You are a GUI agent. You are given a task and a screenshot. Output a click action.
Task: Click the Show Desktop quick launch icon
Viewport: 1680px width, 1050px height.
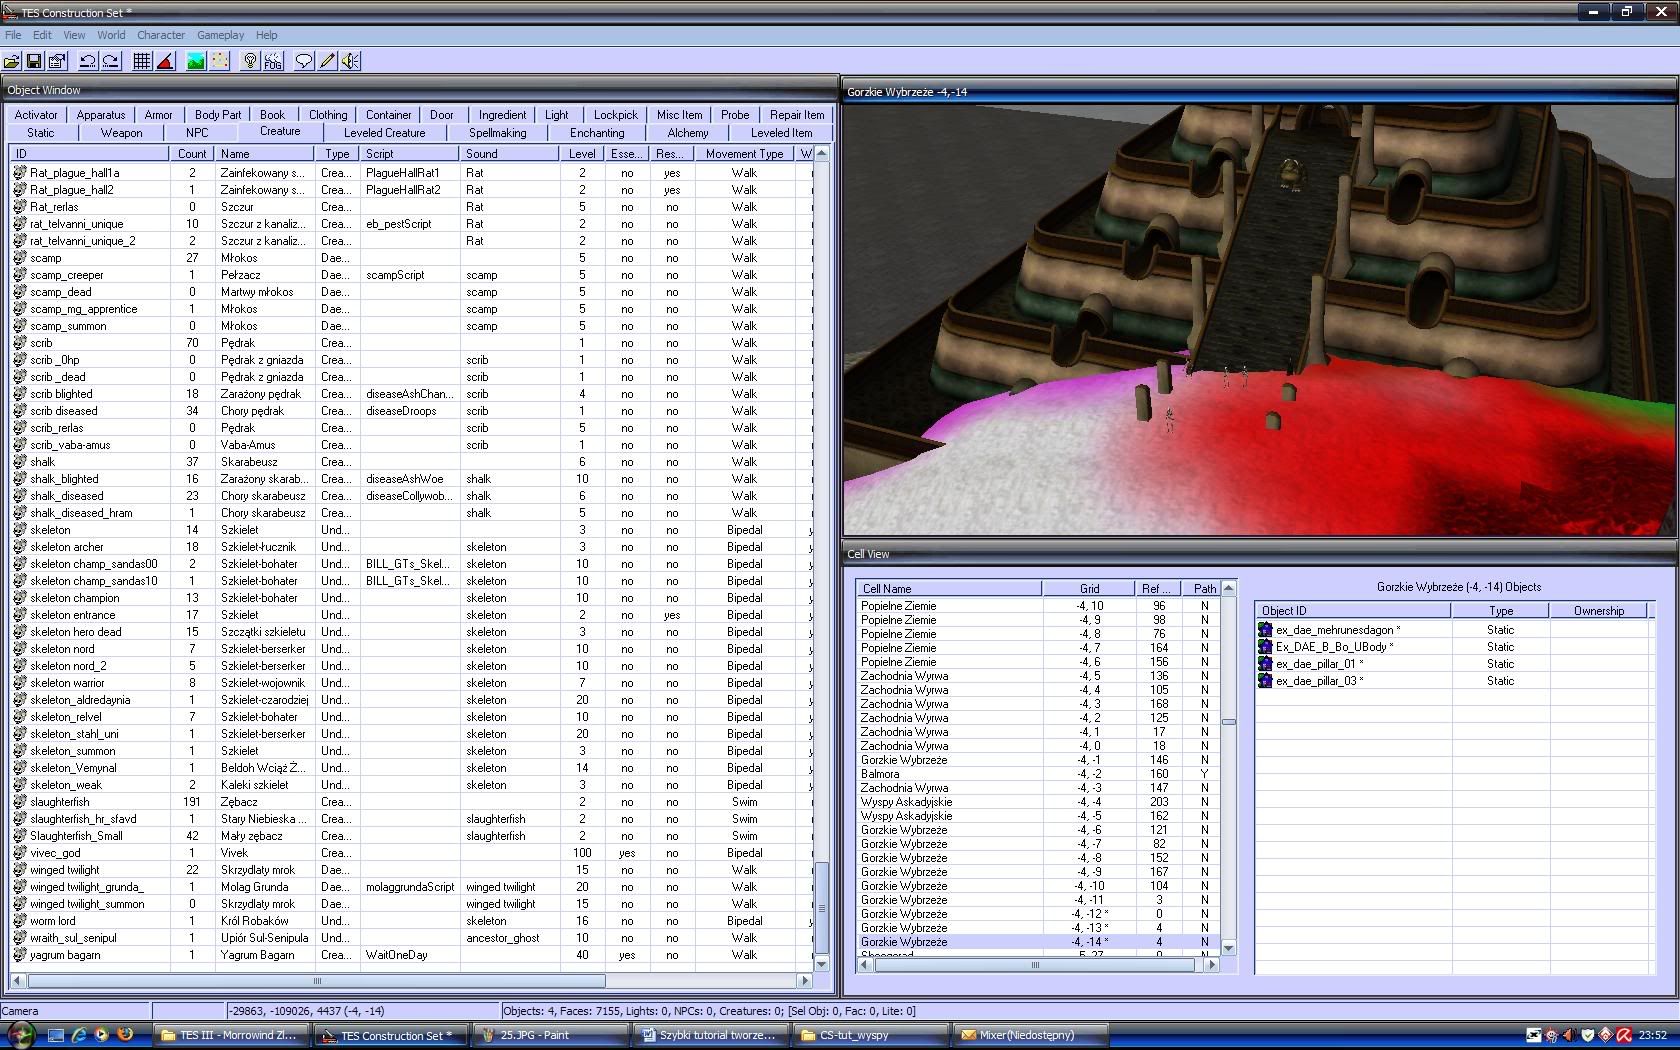(x=56, y=1035)
